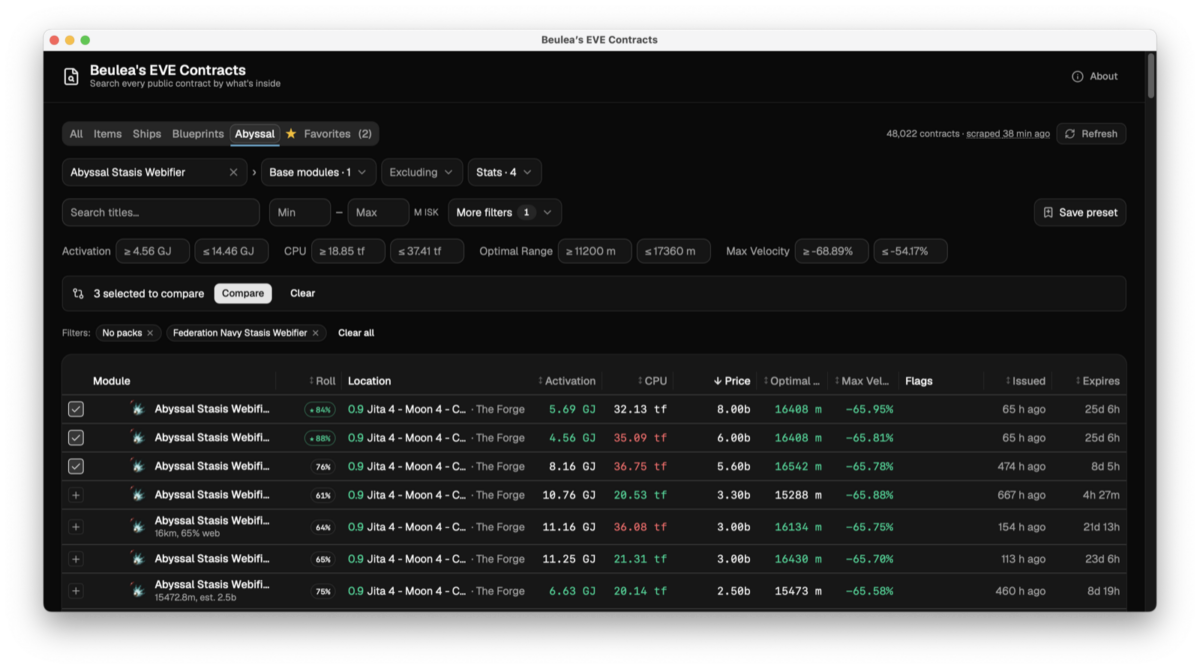Click the Search titles input field
This screenshot has width=1200, height=669.
tap(161, 212)
